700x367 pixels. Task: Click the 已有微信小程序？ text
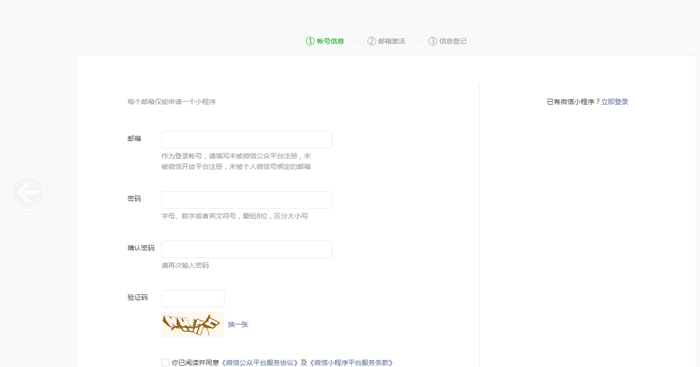click(x=573, y=102)
